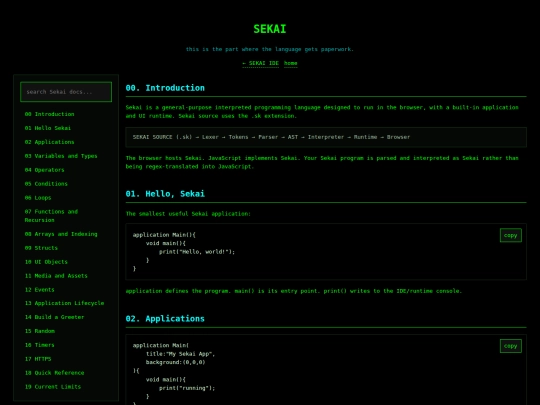
Task: Open 01 Hello Sekai in sidebar
Action: coord(48,128)
